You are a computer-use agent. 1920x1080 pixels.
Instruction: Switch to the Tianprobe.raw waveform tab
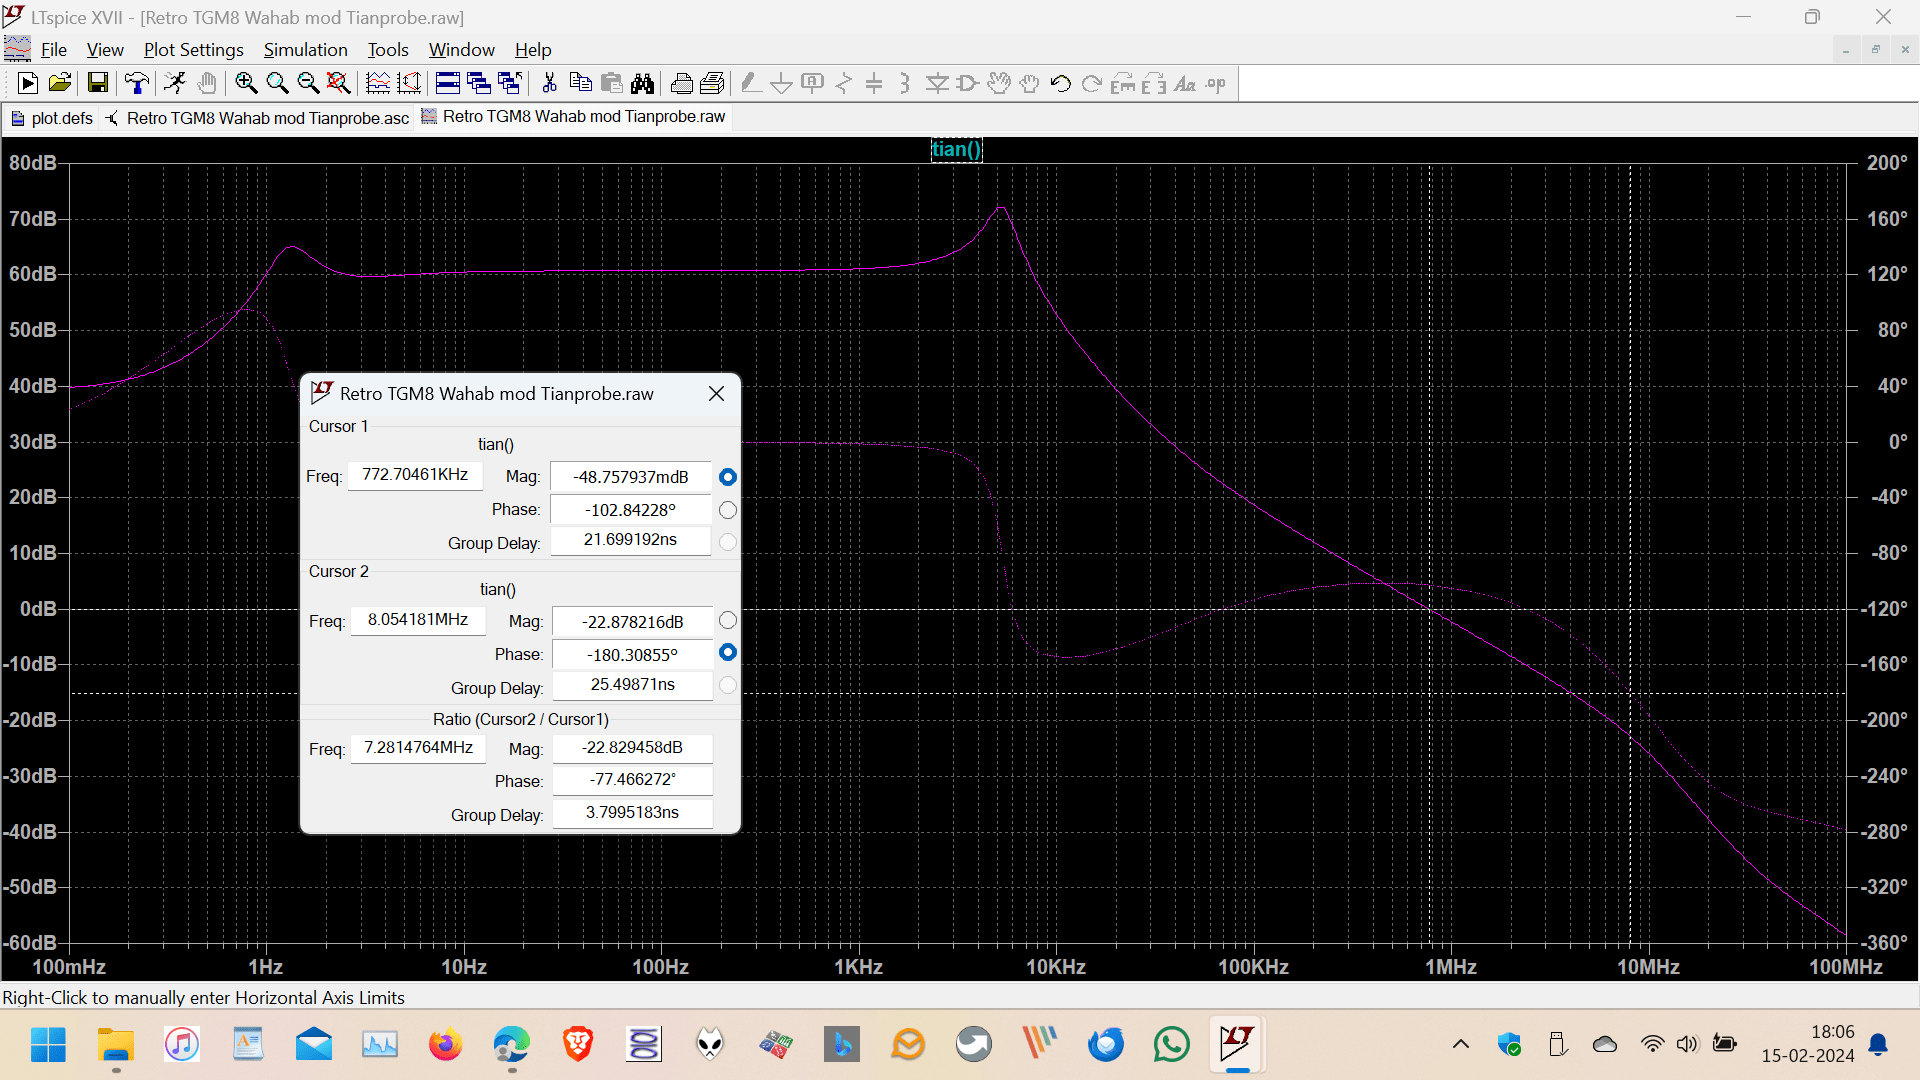(574, 117)
